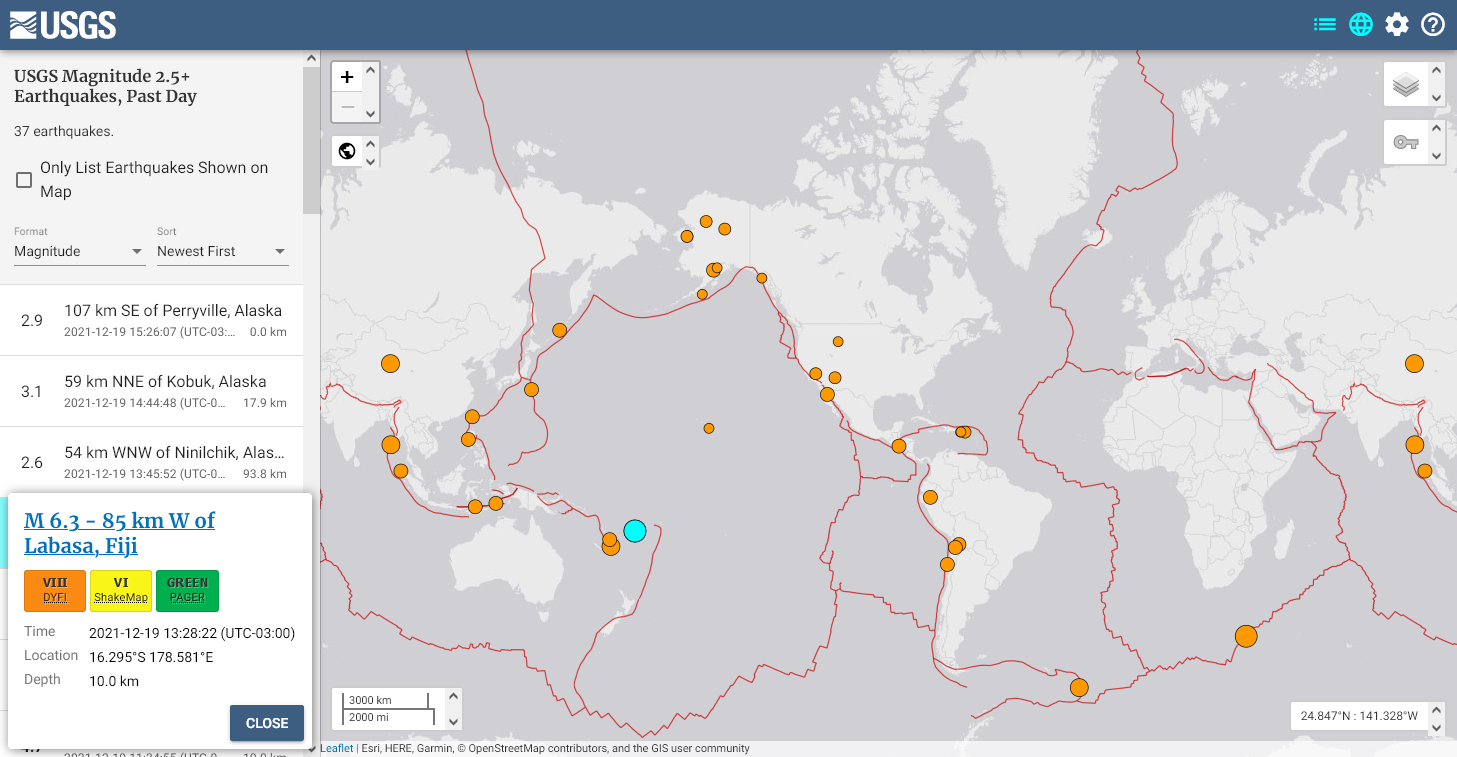Click the yellow ShakeMap VI badge

point(121,590)
